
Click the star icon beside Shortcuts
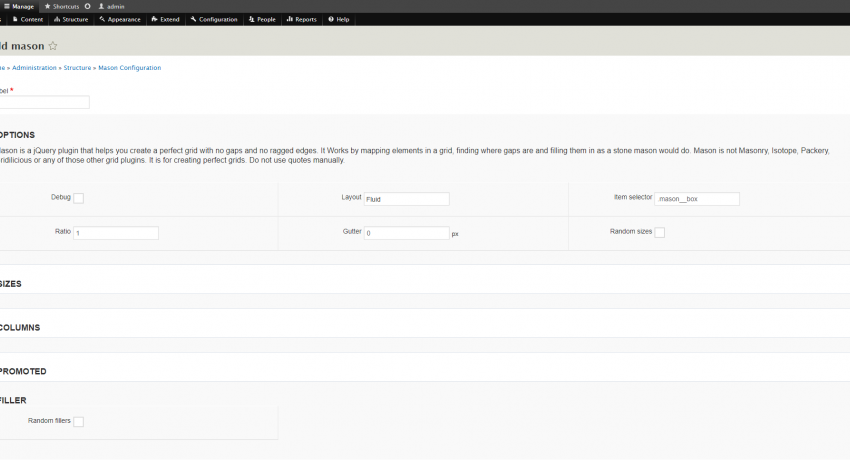[x=47, y=7]
